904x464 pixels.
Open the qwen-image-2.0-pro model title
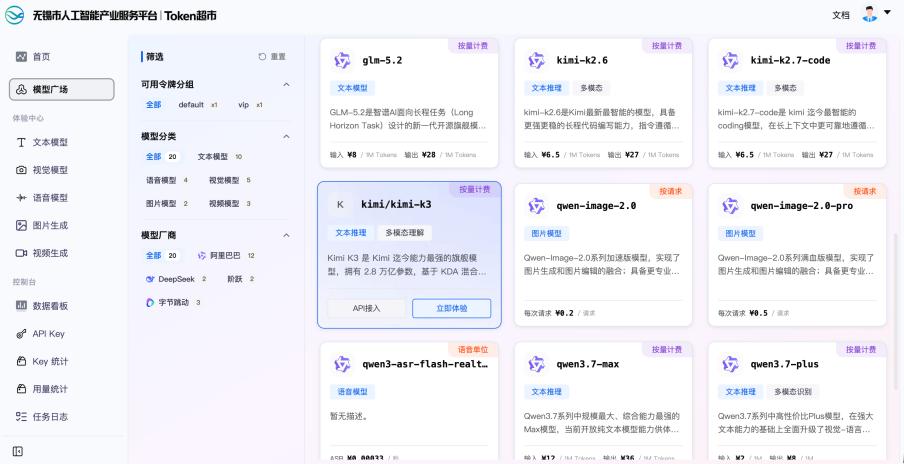pos(801,205)
